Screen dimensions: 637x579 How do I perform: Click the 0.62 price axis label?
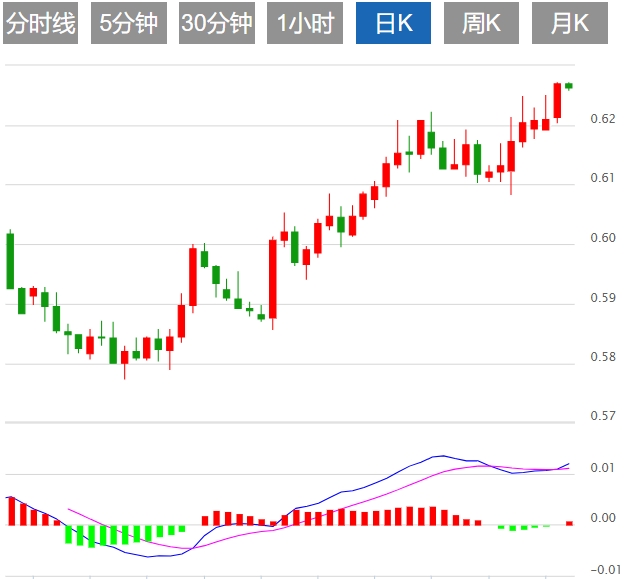click(x=603, y=119)
